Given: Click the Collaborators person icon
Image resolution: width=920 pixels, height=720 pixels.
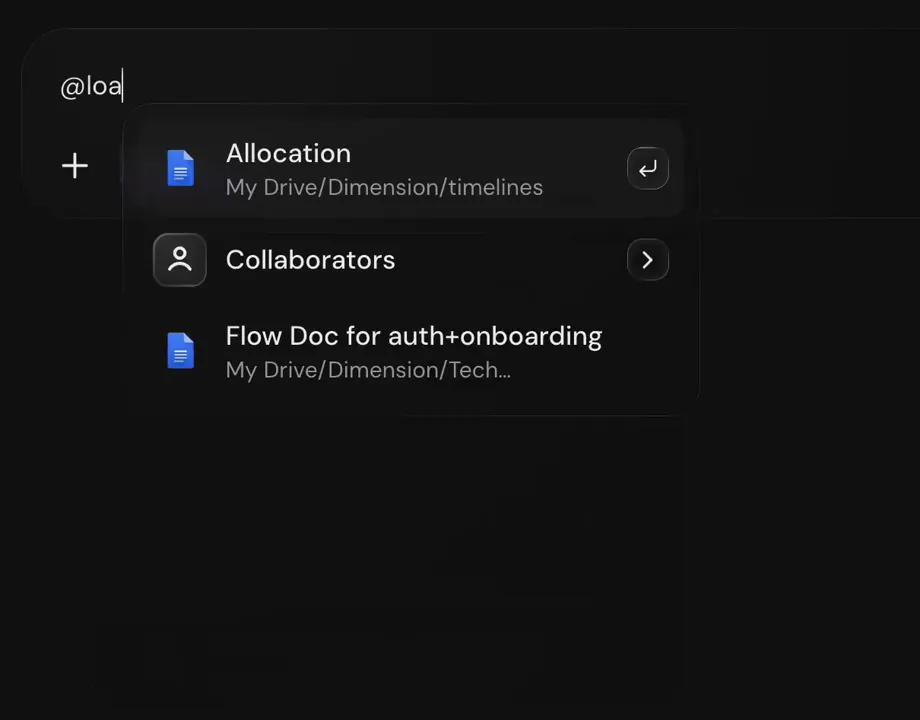Looking at the screenshot, I should point(180,259).
